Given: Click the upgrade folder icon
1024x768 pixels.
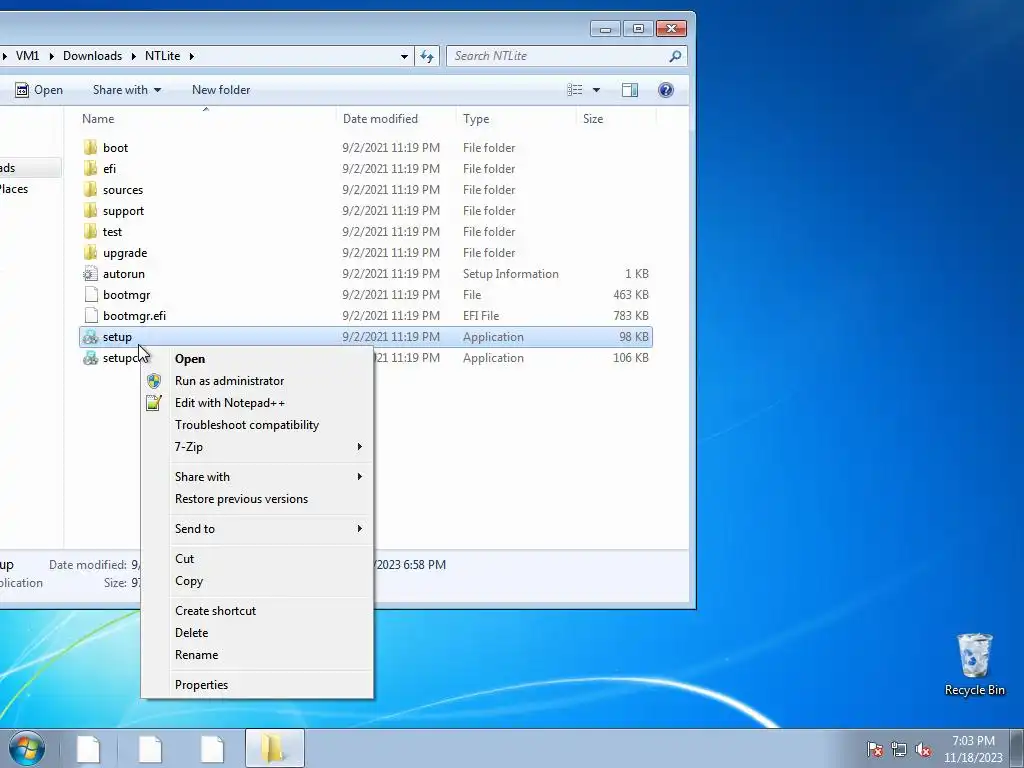Looking at the screenshot, I should [91, 252].
